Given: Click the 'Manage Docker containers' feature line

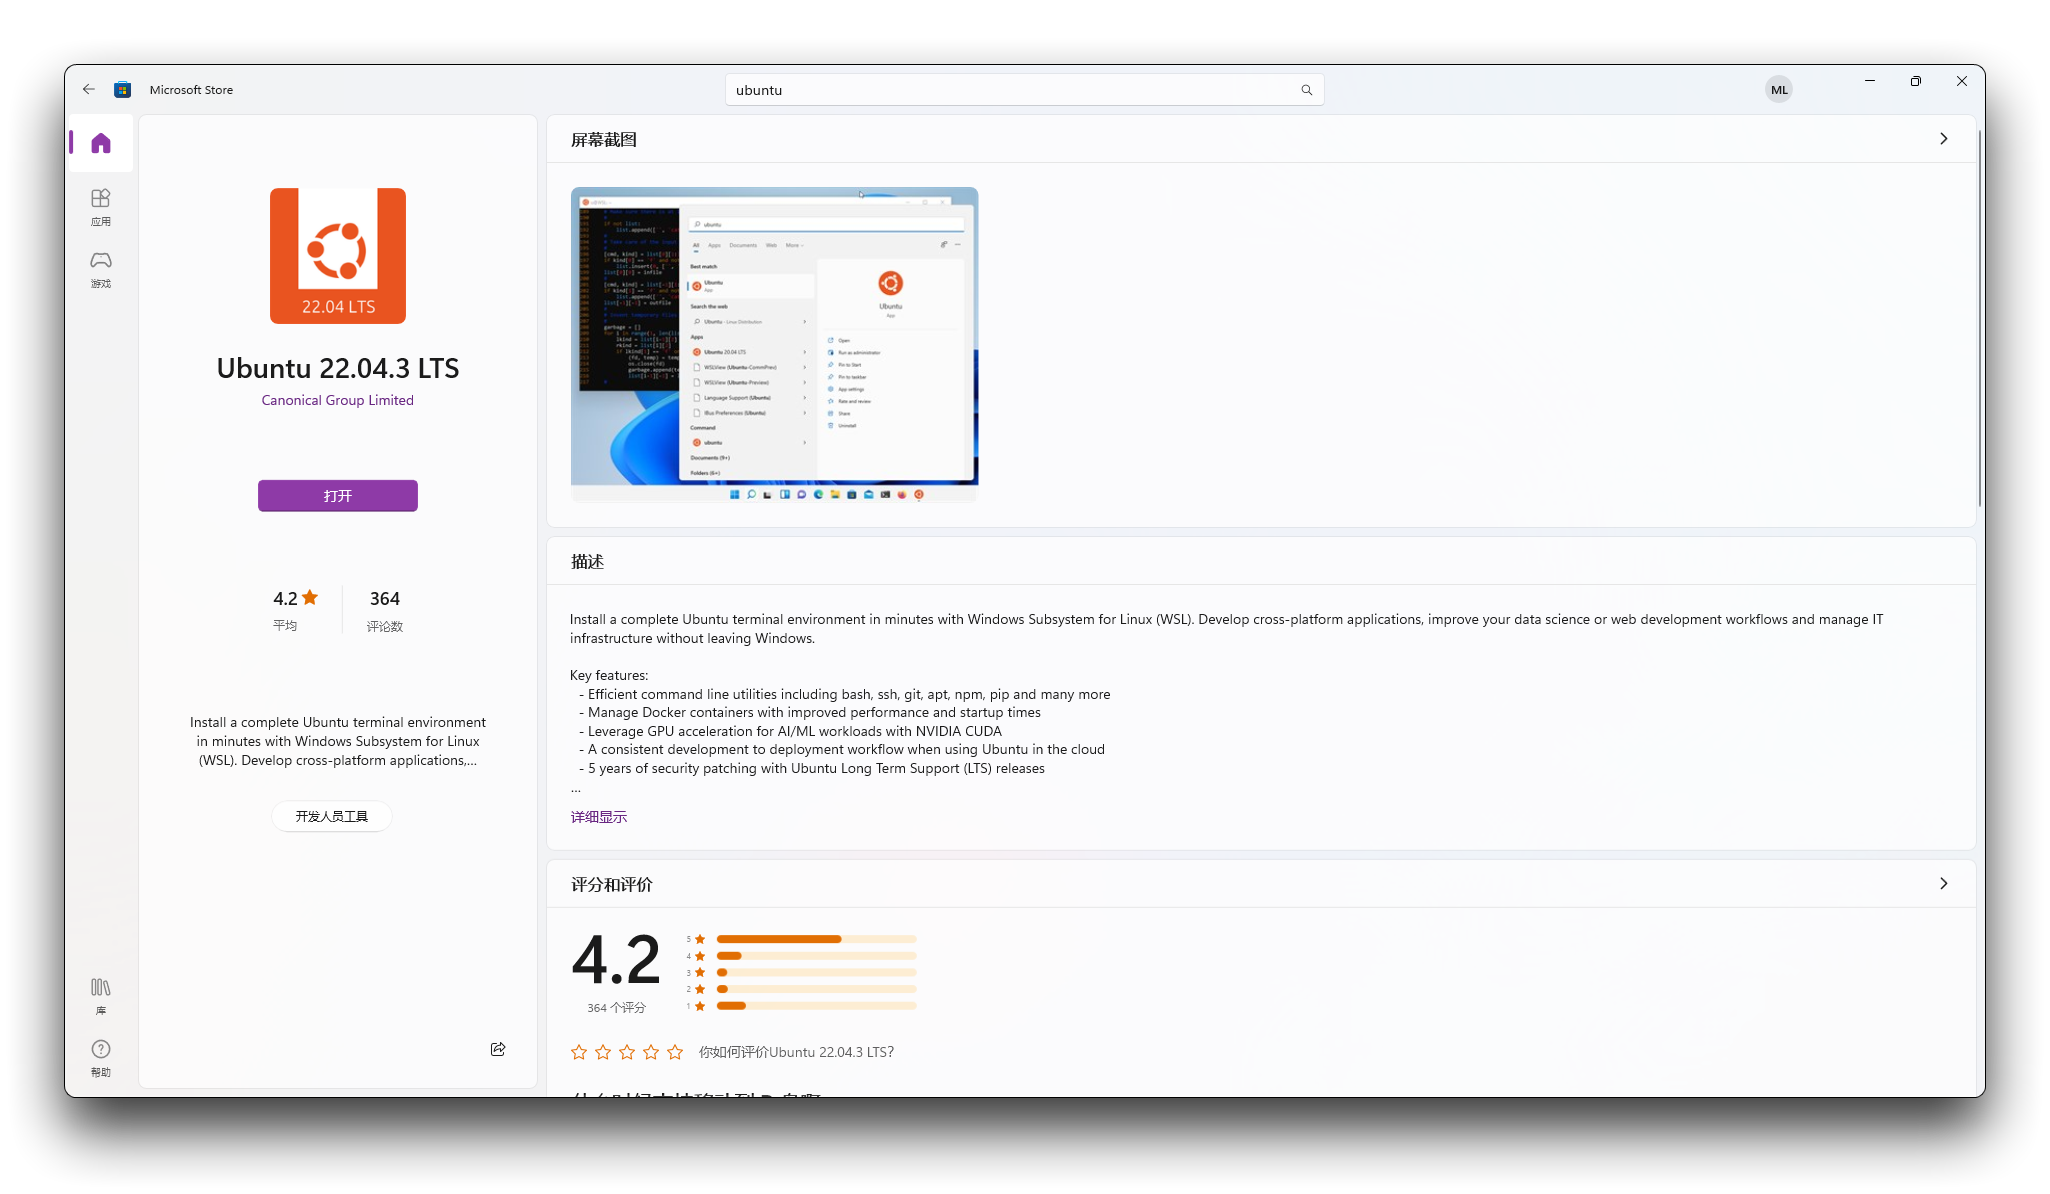Looking at the screenshot, I should tap(810, 712).
